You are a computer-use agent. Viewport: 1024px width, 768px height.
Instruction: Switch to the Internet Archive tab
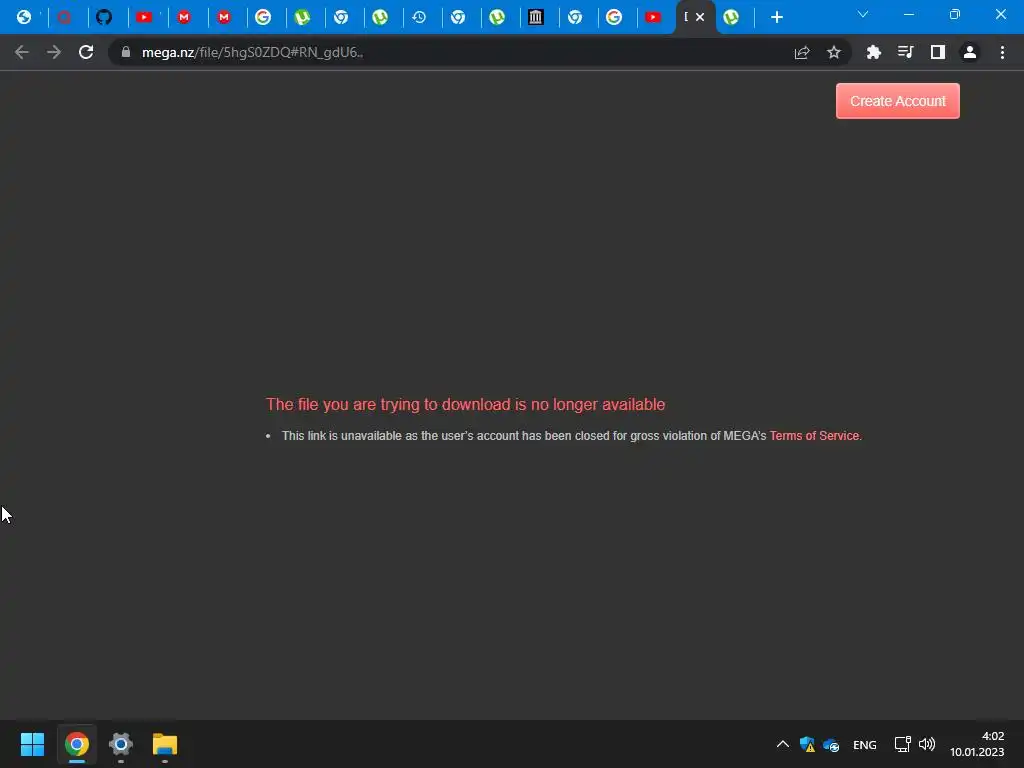536,17
